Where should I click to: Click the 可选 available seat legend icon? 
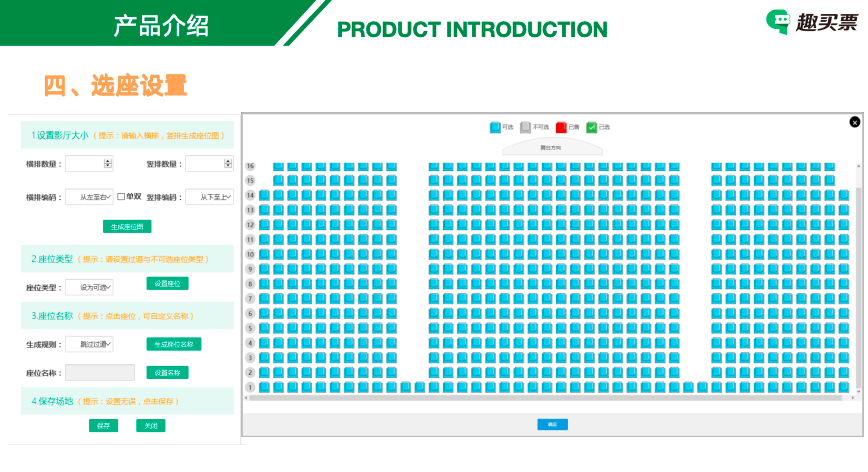pos(495,127)
